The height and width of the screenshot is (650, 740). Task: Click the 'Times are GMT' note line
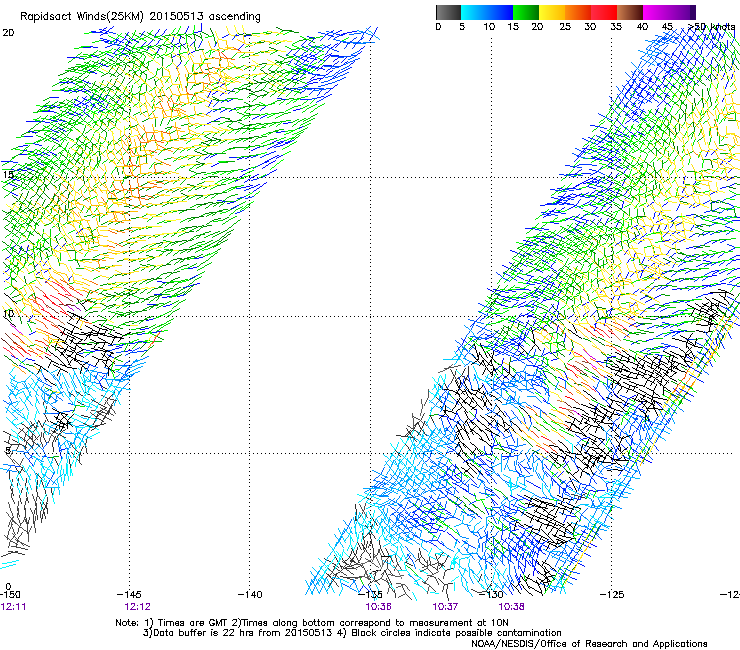point(312,623)
